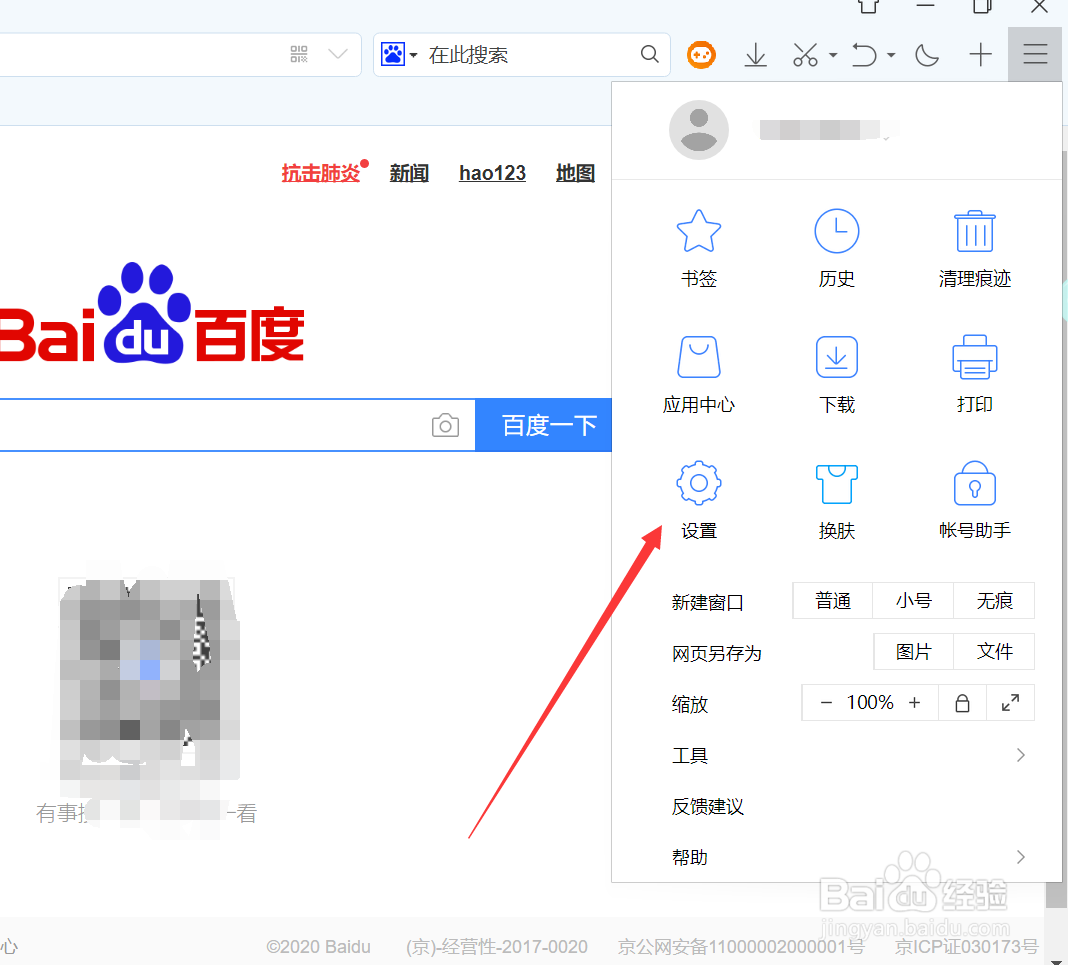The image size is (1068, 965).
Task: Launch the screenshot scissors tool
Action: [x=805, y=55]
